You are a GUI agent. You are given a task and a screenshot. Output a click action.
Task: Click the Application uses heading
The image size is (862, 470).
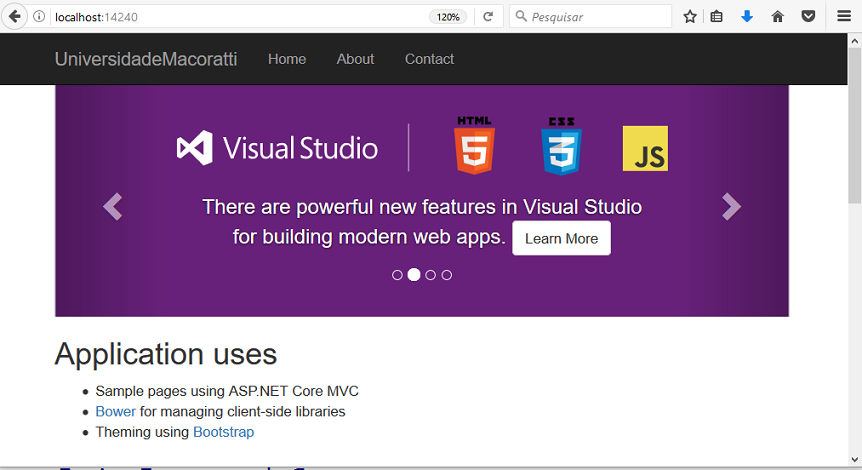tap(165, 353)
